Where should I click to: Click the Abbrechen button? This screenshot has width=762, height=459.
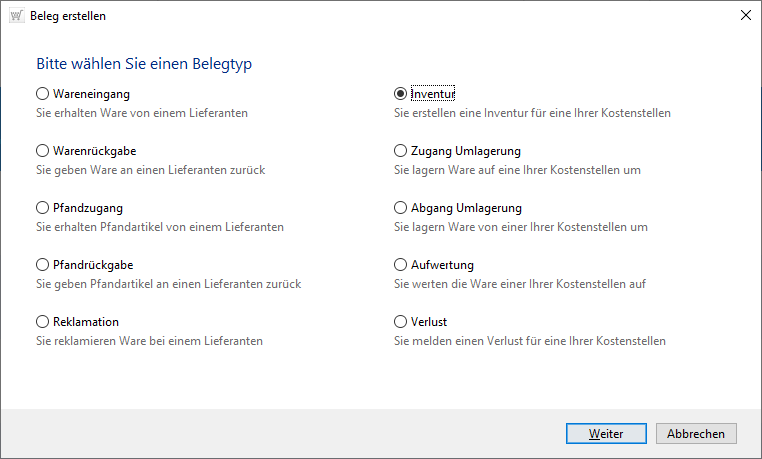[x=697, y=433]
